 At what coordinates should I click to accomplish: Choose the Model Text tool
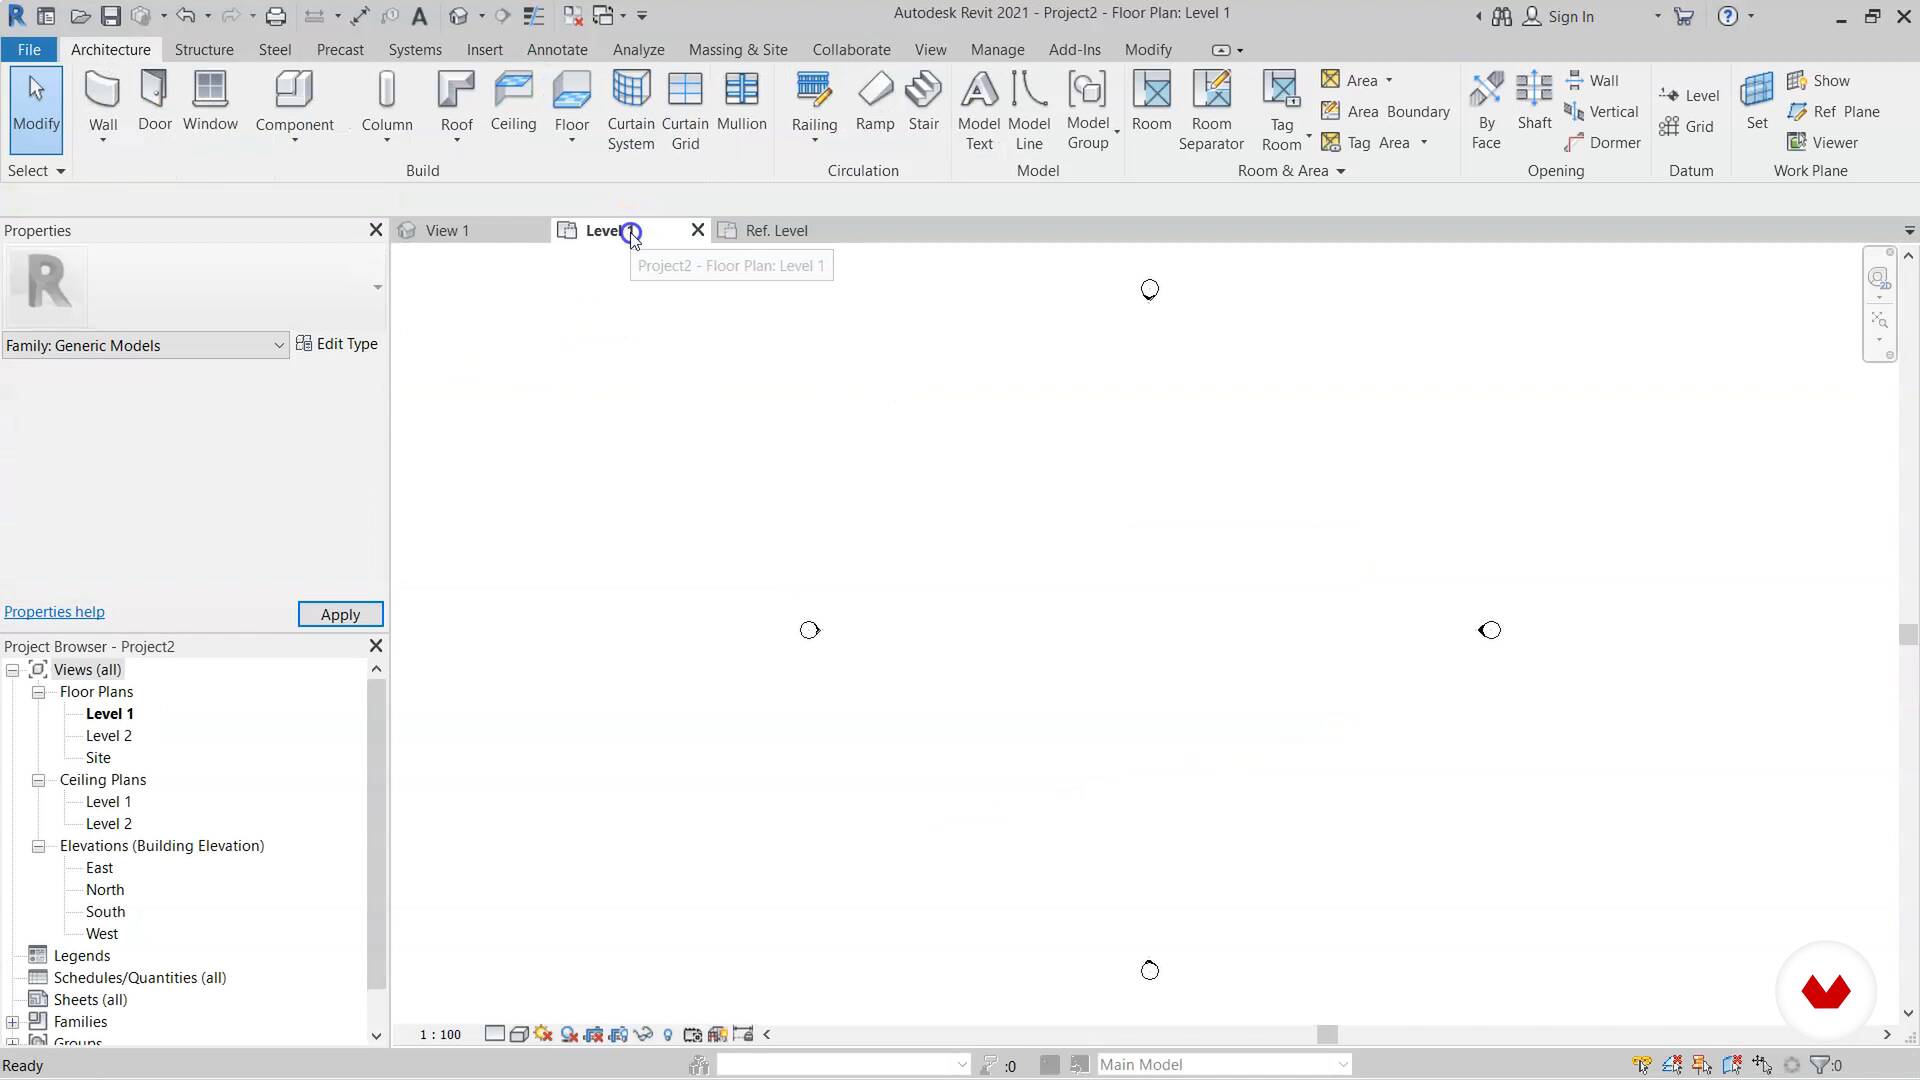[x=979, y=110]
